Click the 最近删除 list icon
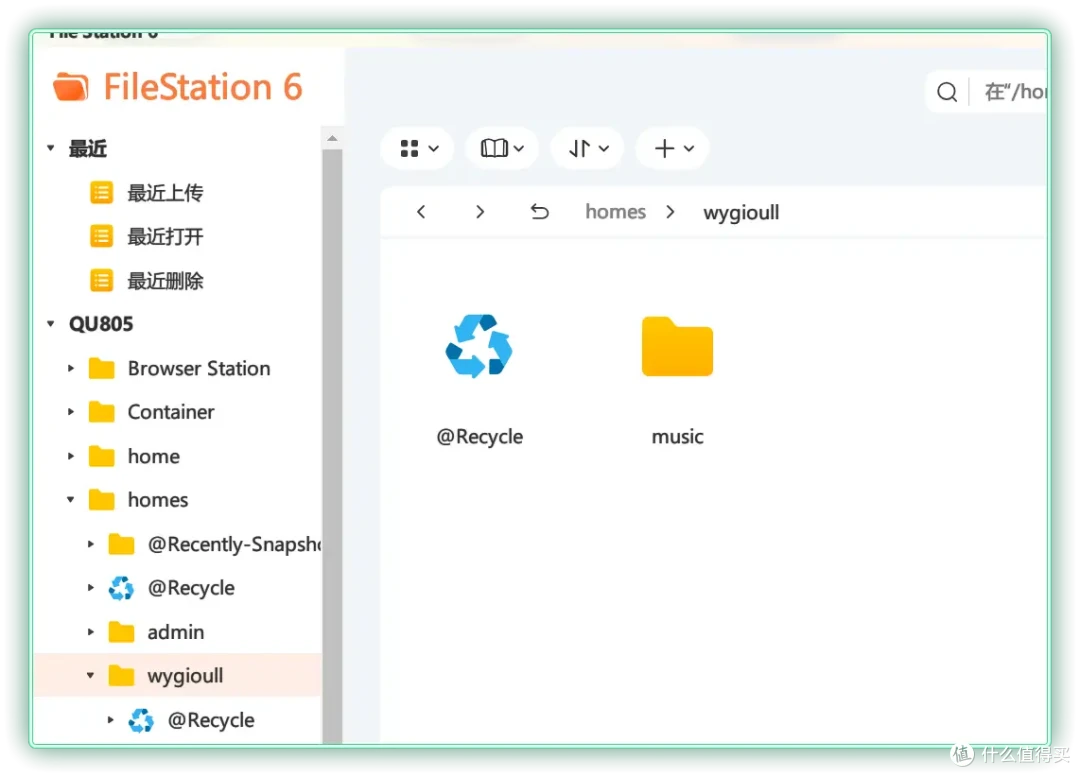Screen dimensions: 1080x777 [x=101, y=281]
